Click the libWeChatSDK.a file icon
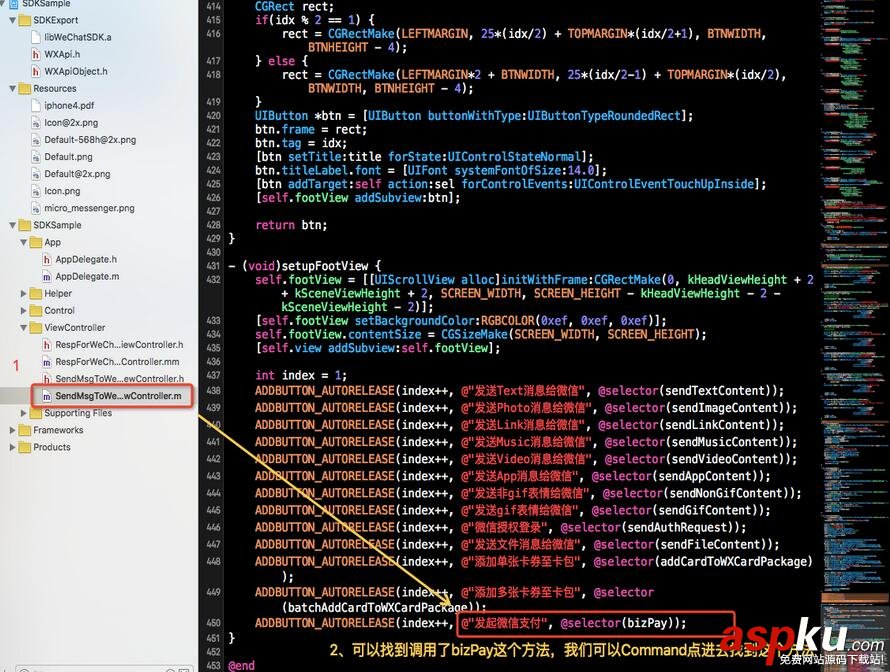Viewport: 890px width, 672px height. click(x=36, y=37)
